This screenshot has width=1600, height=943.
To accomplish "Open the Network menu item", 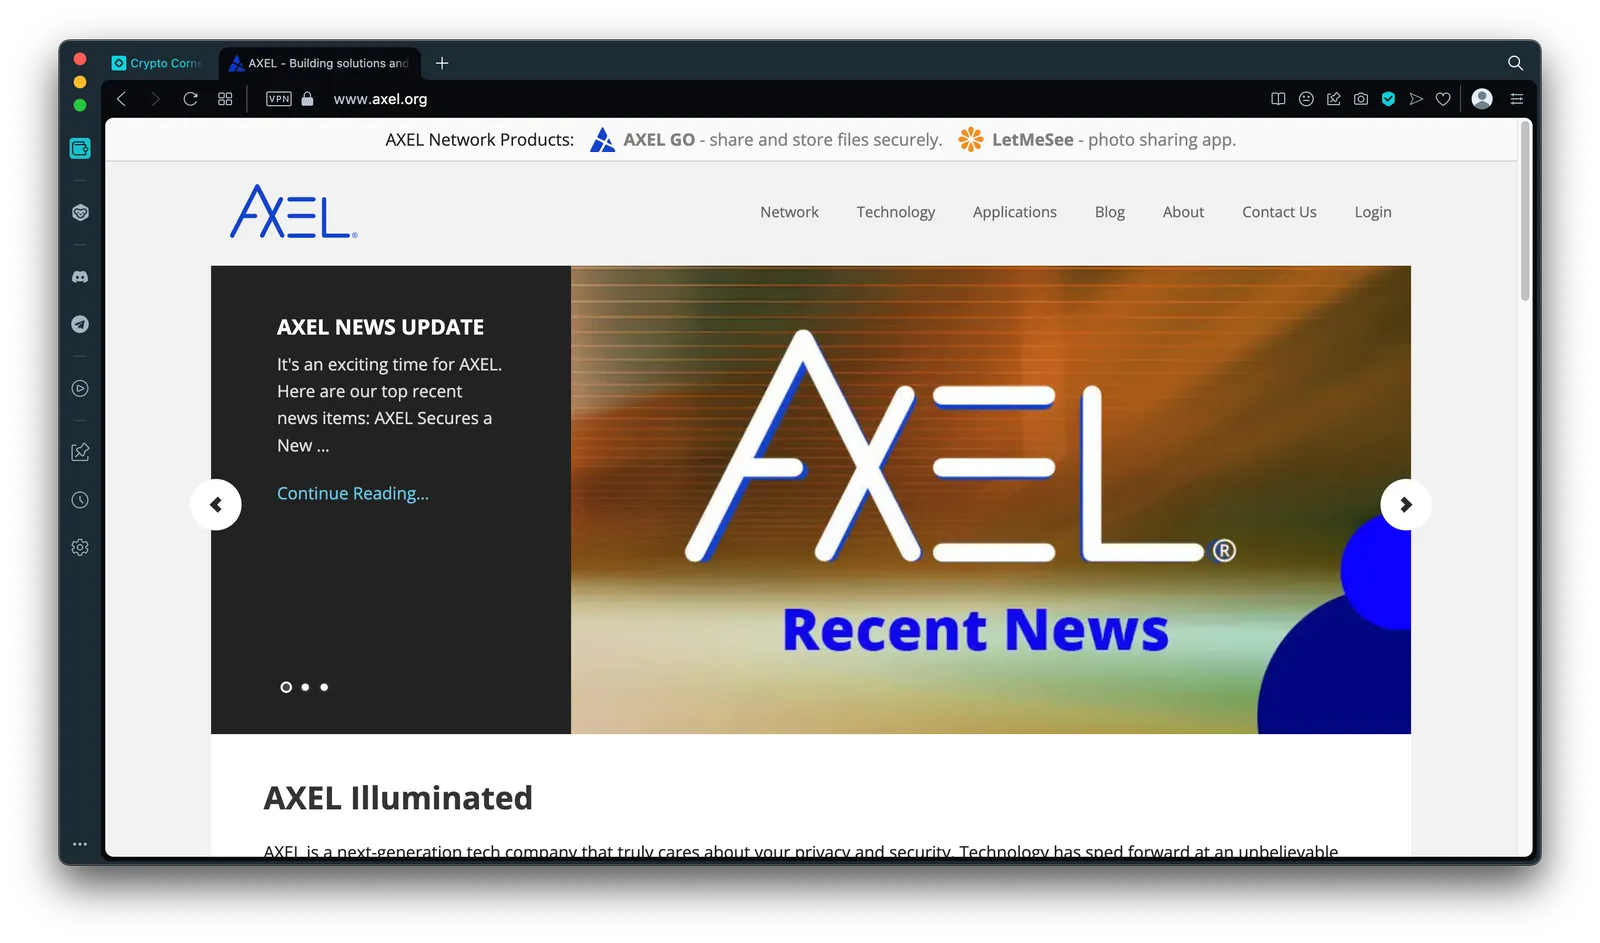I will tap(789, 212).
